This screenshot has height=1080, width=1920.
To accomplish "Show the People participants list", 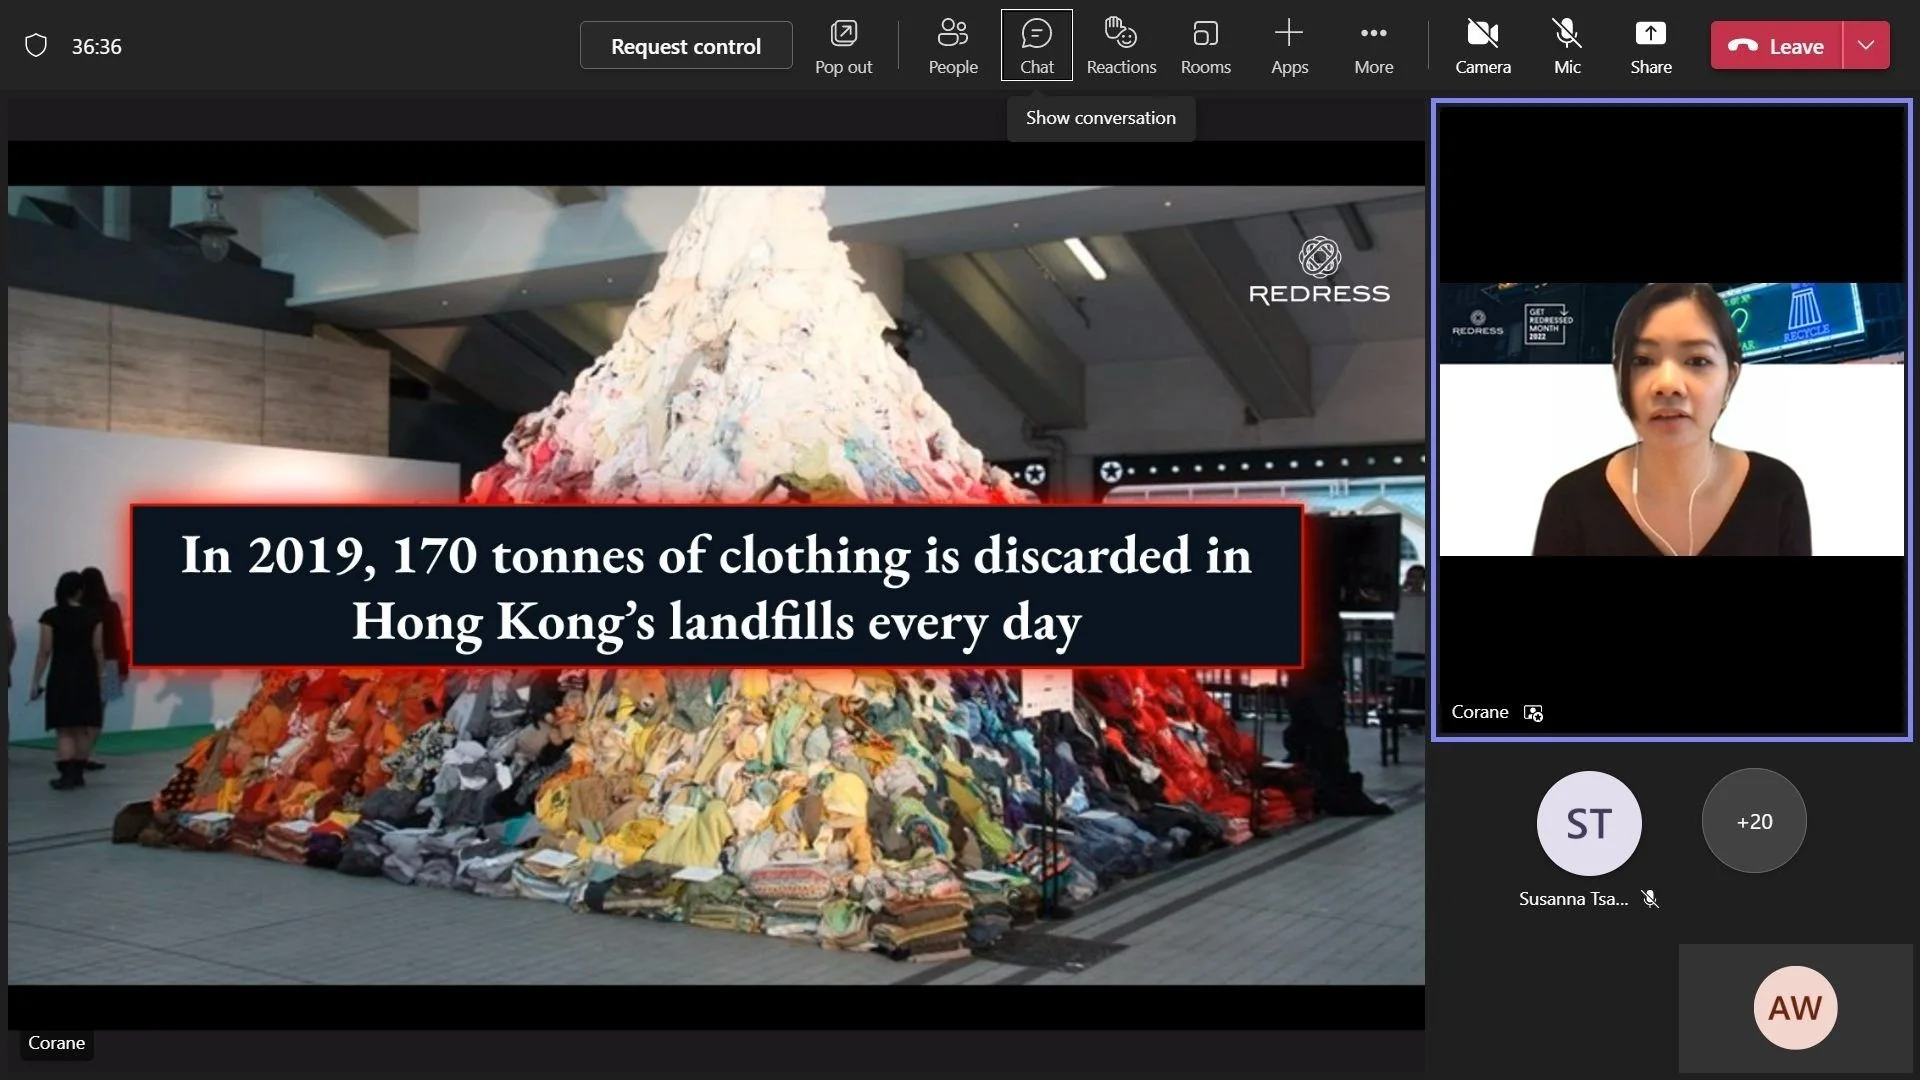I will 952,45.
